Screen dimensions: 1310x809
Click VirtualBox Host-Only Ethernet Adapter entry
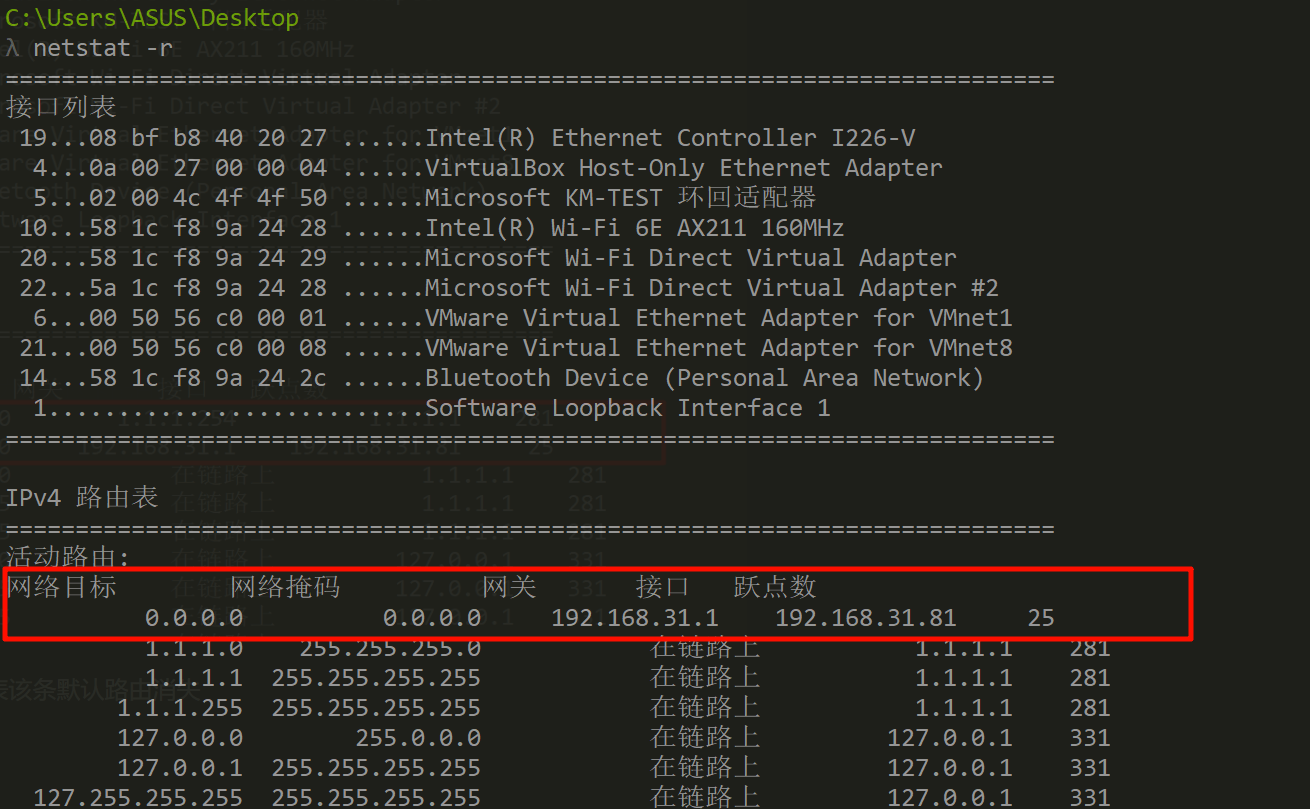(x=684, y=168)
